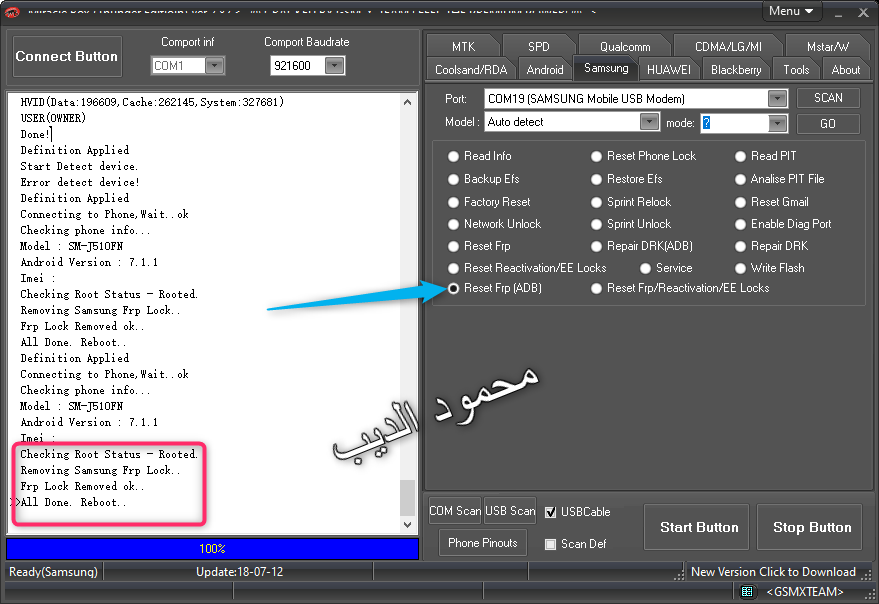Viewport: 879px width, 604px height.
Task: Click the Start Button
Action: (696, 527)
